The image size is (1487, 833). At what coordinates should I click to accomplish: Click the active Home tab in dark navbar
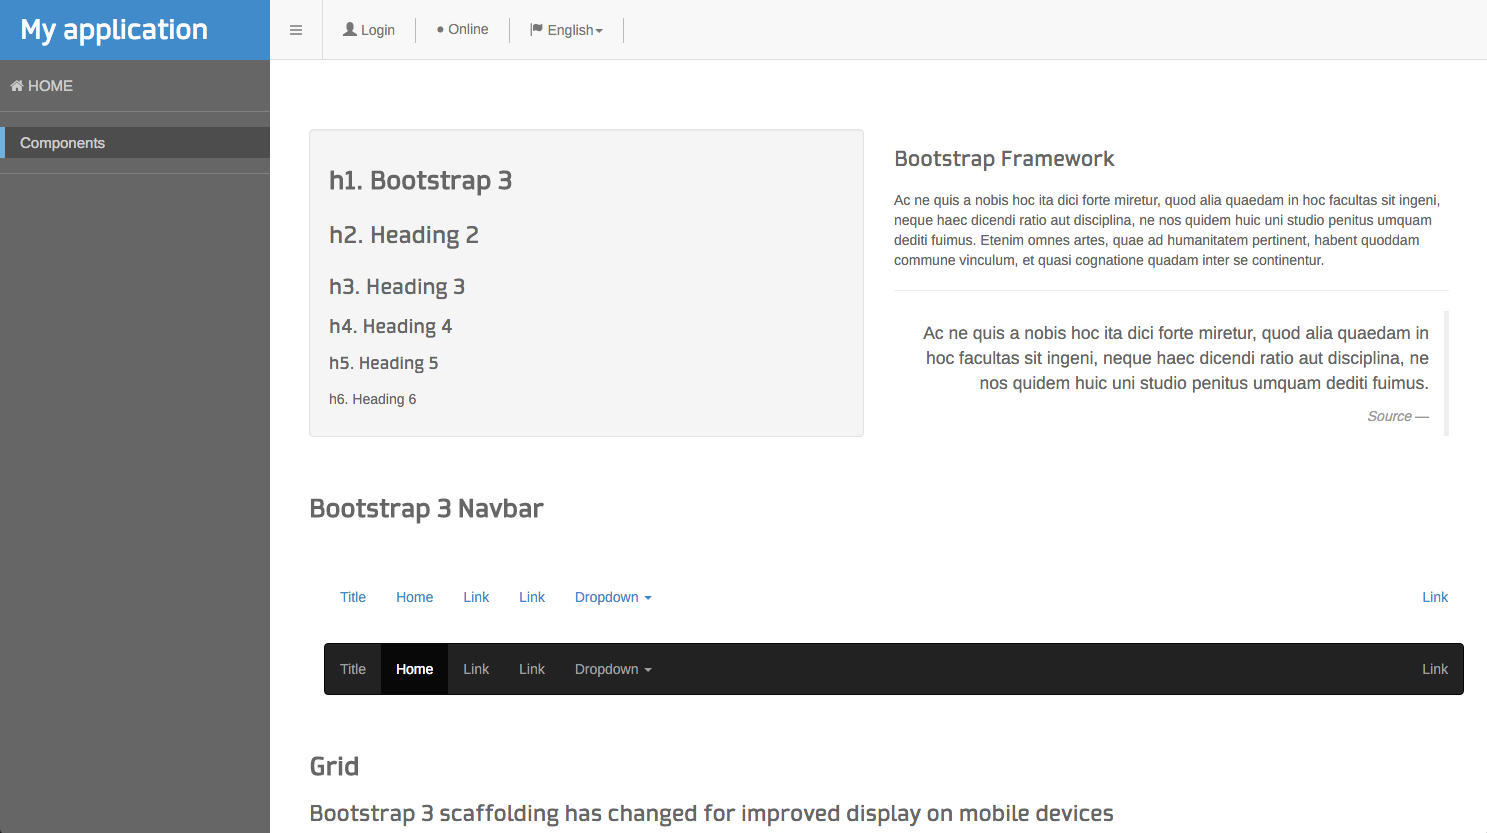414,669
